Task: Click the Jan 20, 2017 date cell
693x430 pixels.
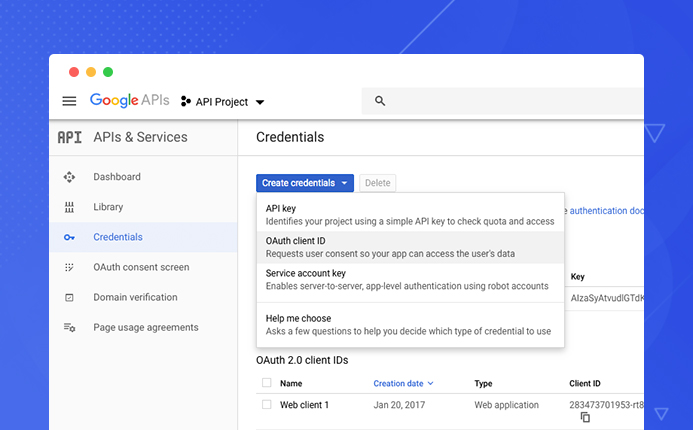Action: (399, 405)
